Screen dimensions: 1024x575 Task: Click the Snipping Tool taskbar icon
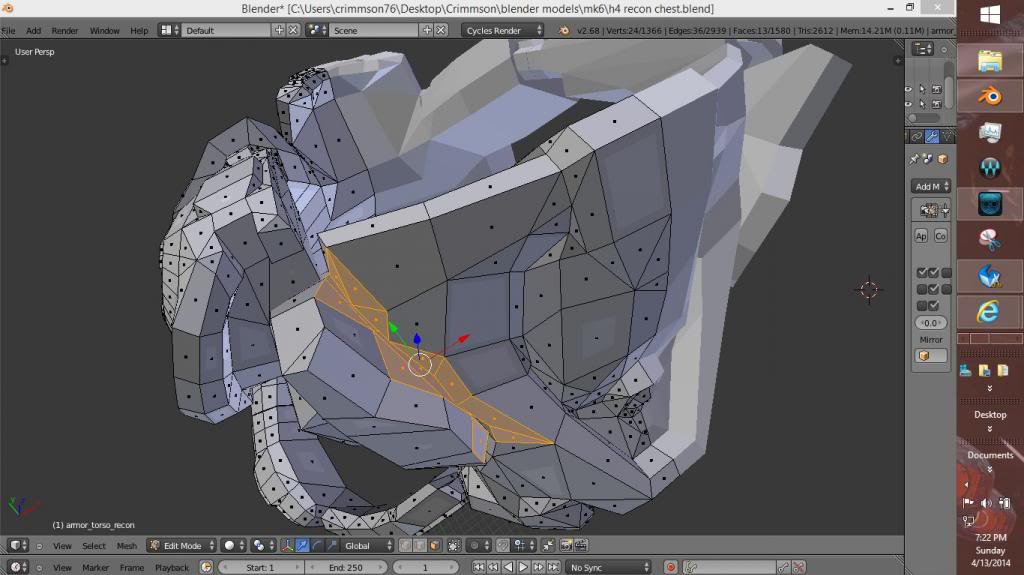[x=989, y=238]
